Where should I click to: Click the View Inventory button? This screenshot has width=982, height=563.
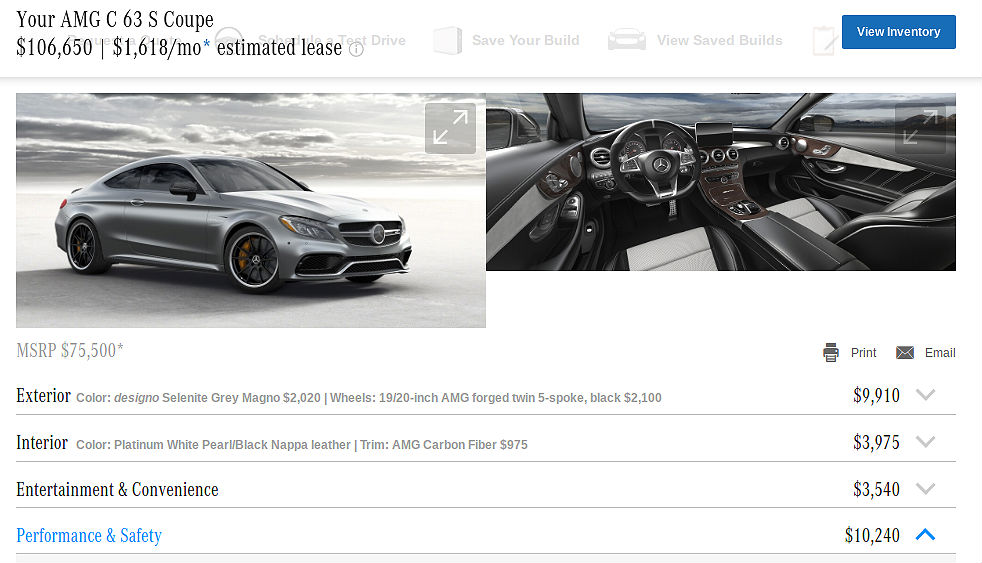pyautogui.click(x=898, y=32)
